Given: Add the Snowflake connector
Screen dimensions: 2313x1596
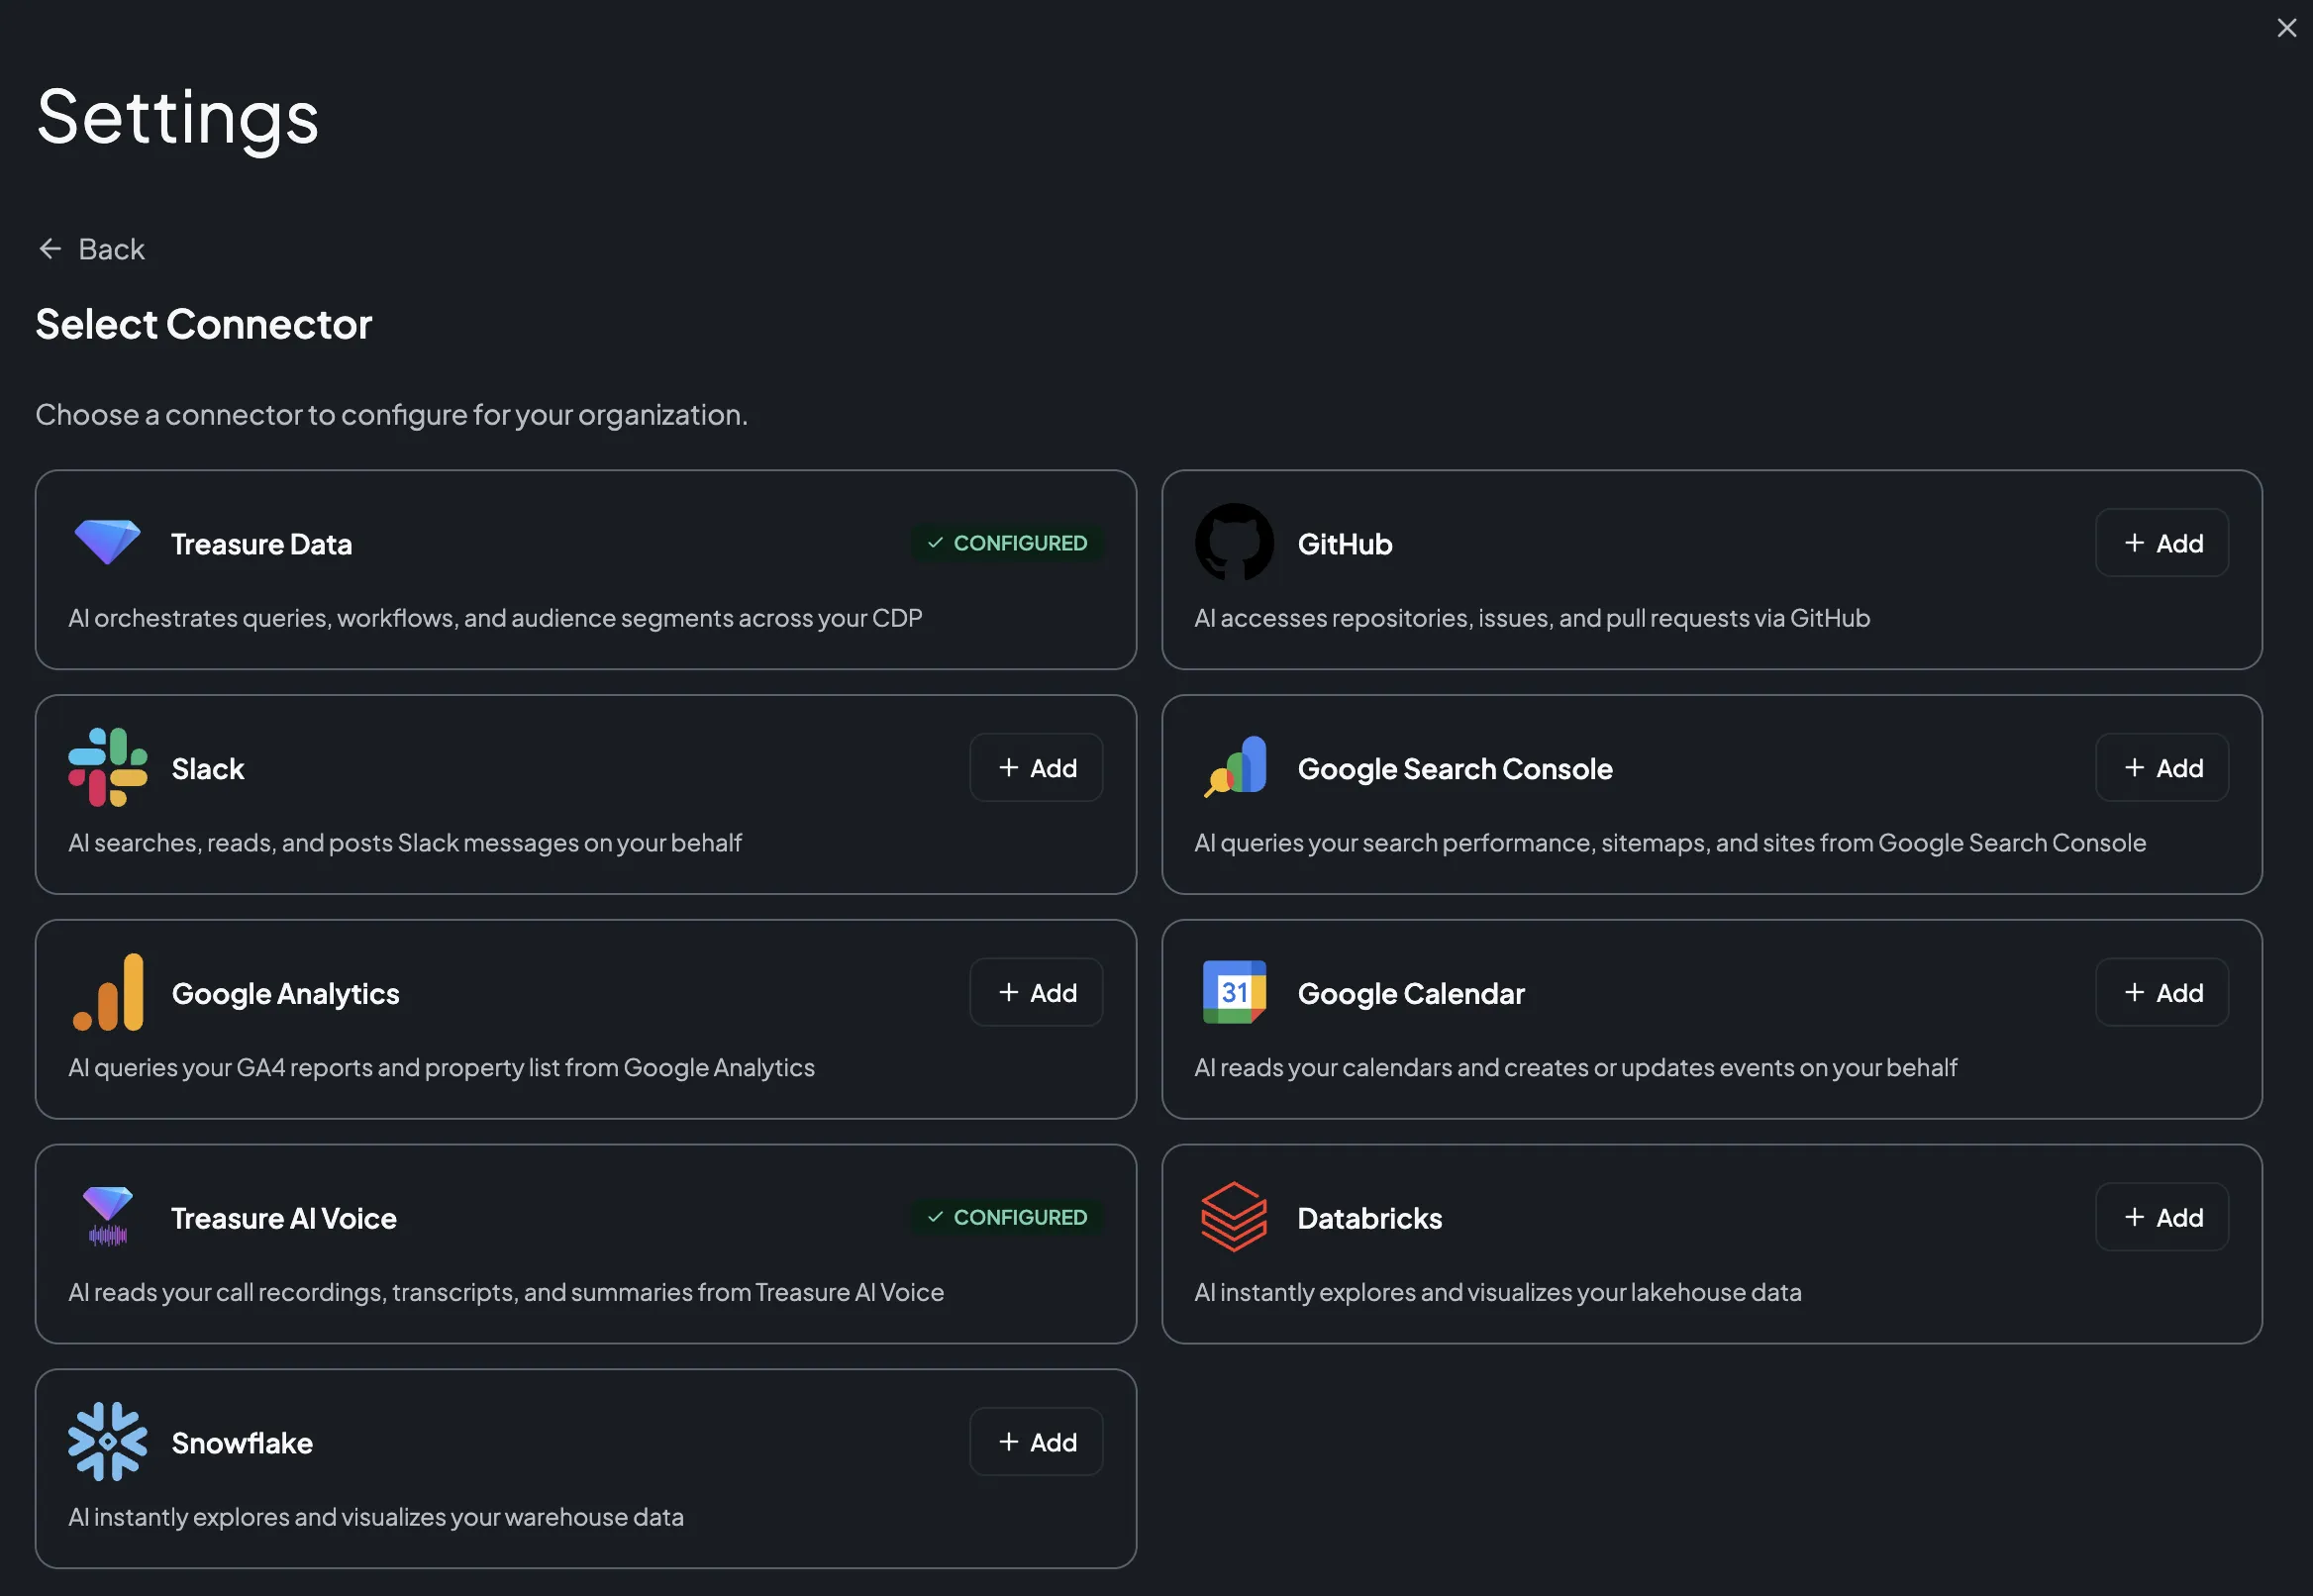Looking at the screenshot, I should click(1036, 1442).
